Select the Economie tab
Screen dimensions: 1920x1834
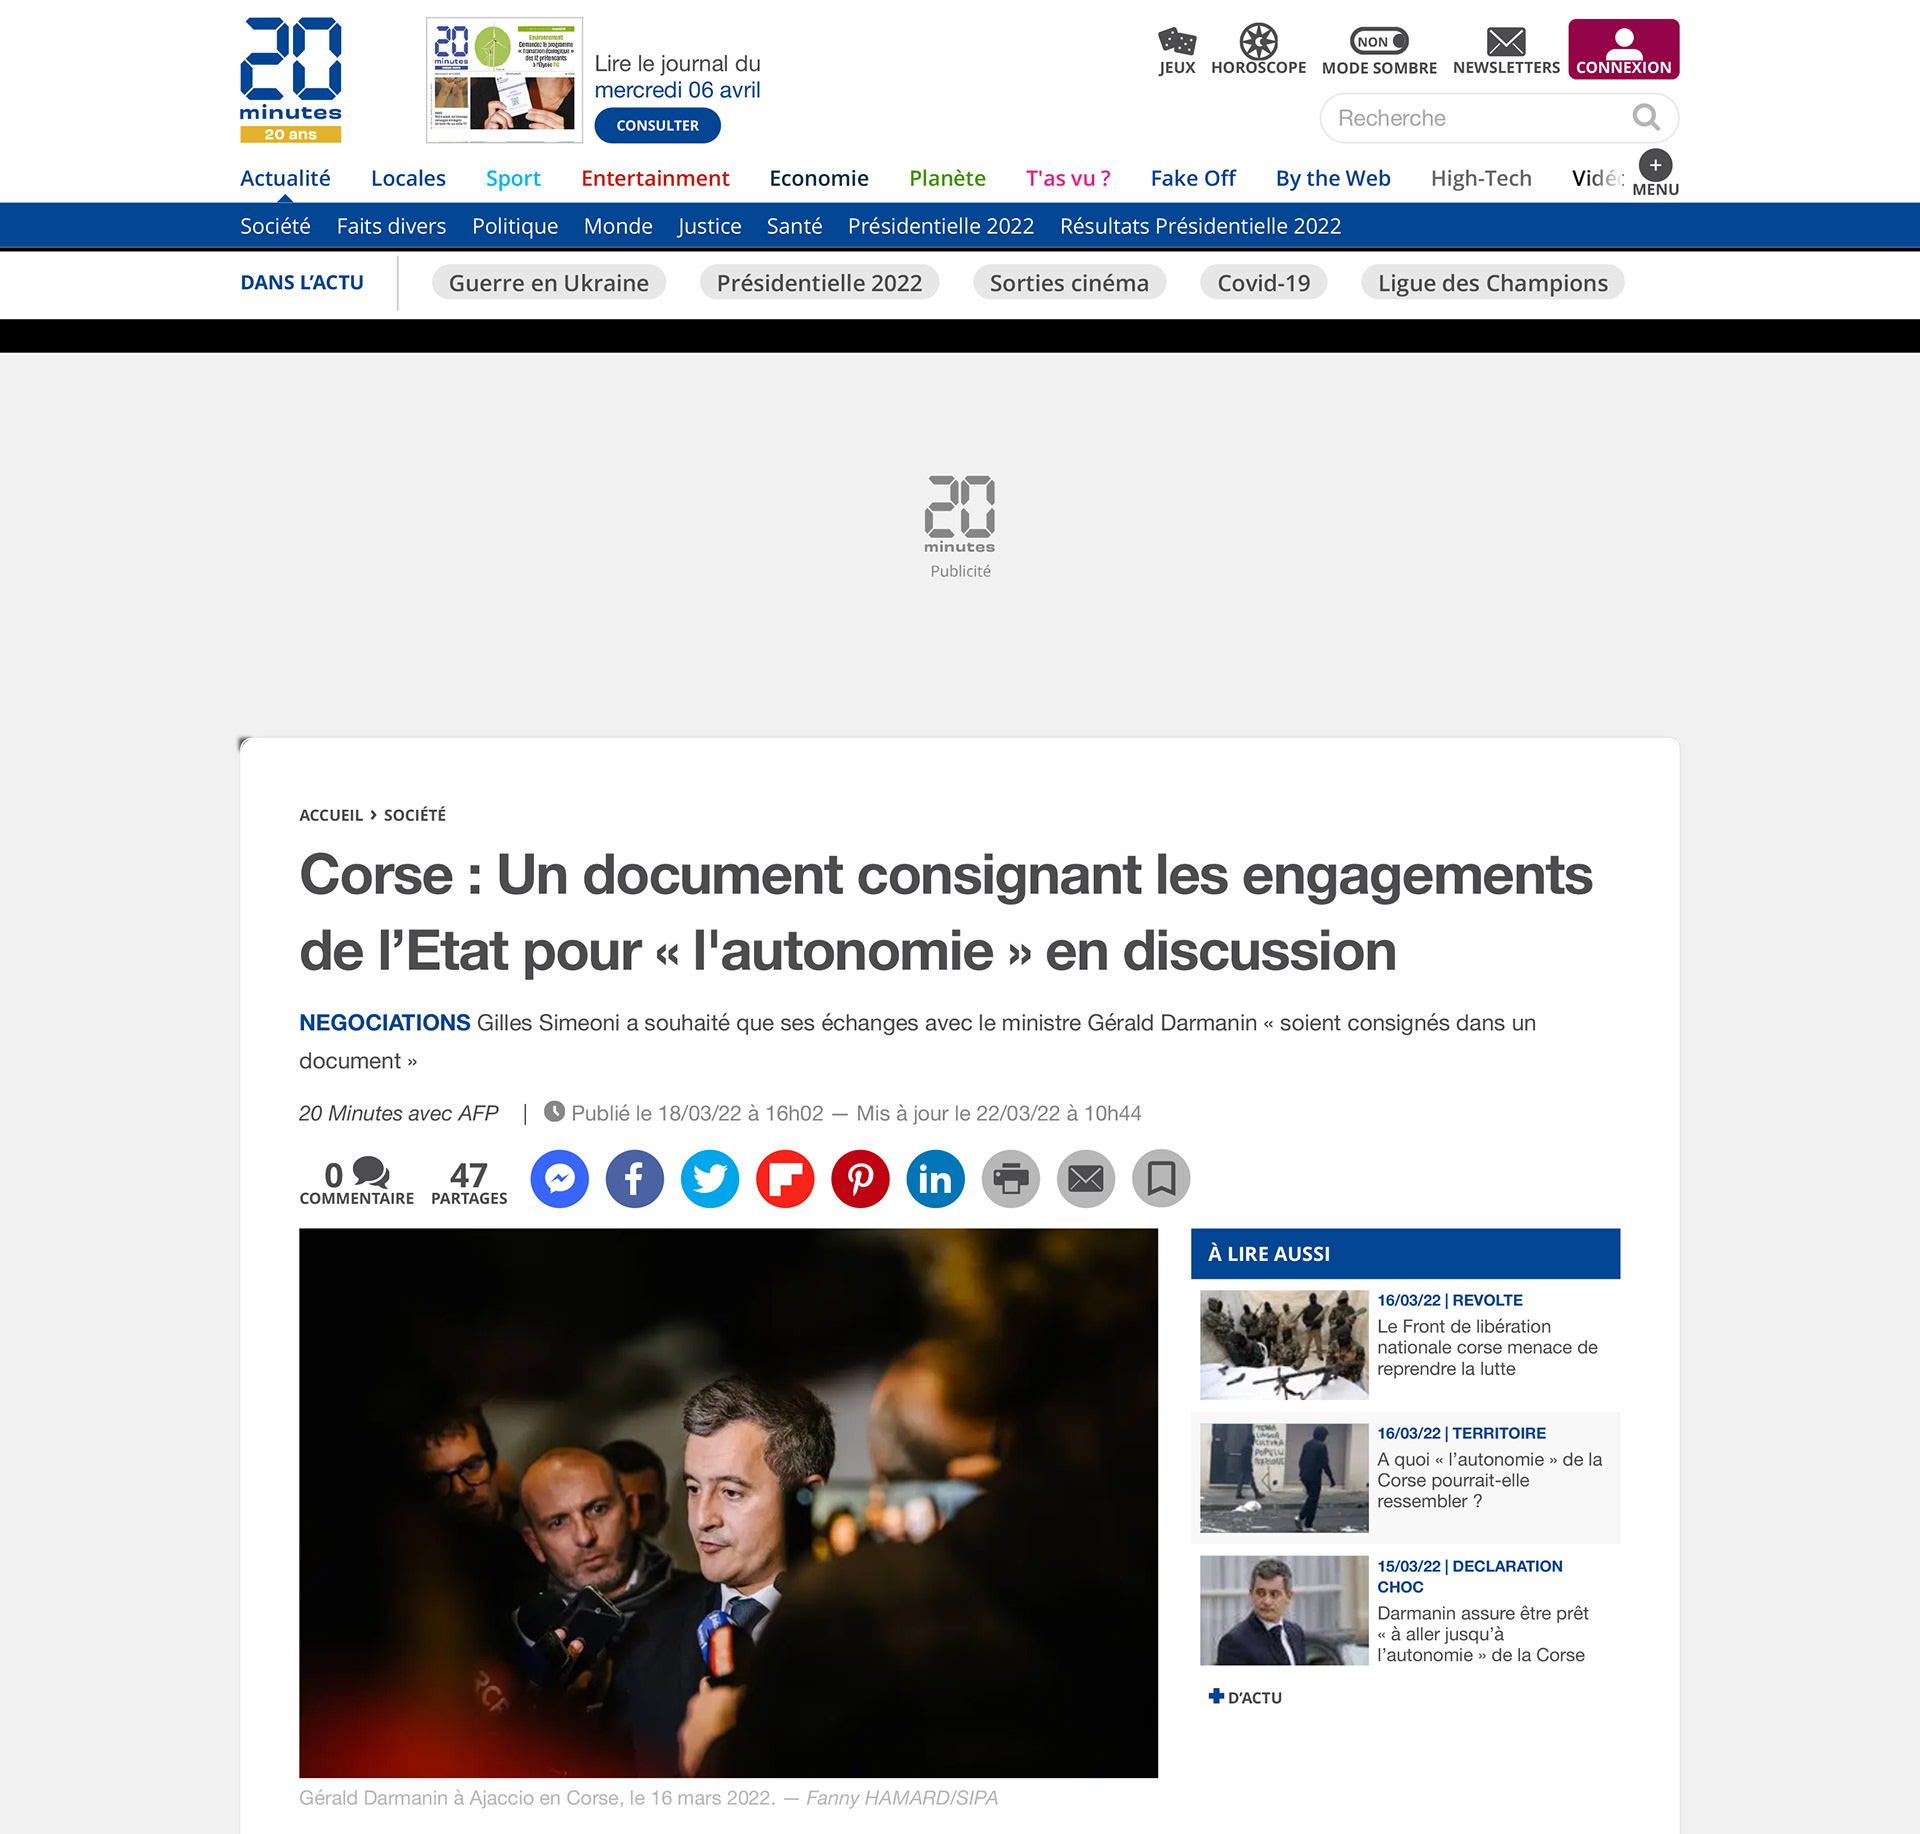(819, 178)
